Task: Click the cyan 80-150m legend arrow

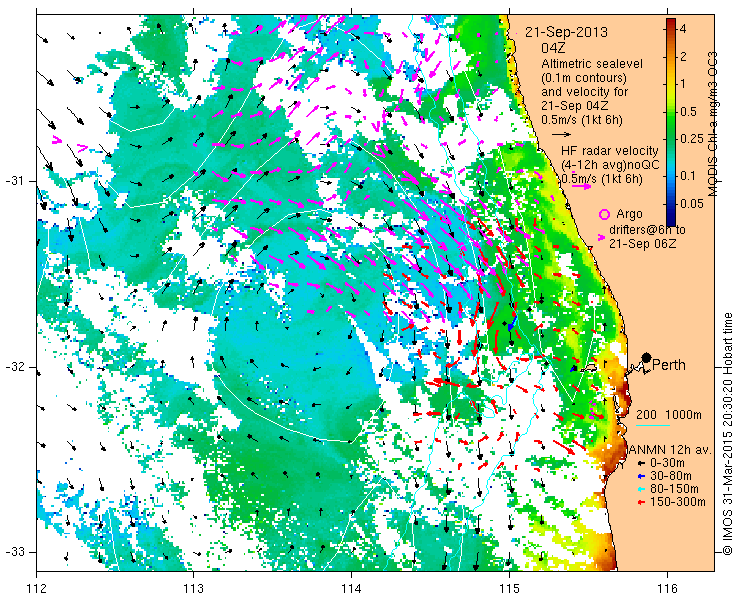Action: 641,490
